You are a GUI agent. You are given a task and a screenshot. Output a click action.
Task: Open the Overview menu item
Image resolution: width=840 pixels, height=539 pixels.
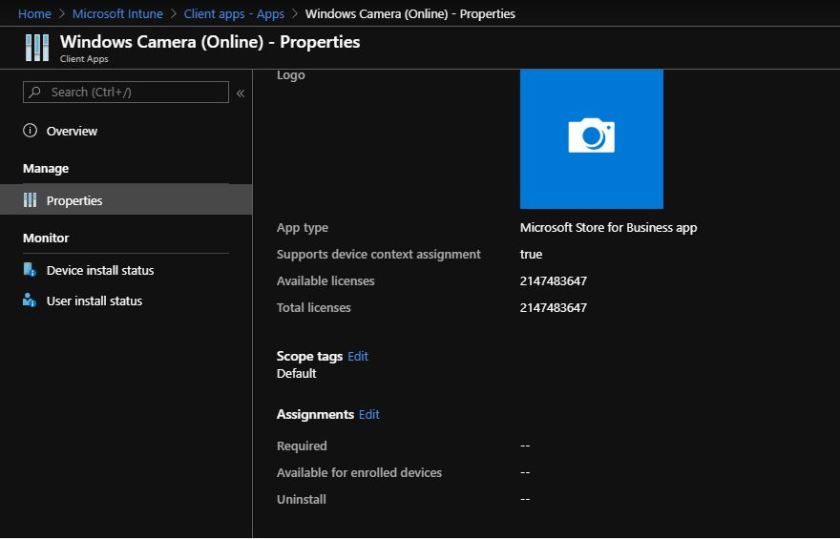click(x=72, y=131)
